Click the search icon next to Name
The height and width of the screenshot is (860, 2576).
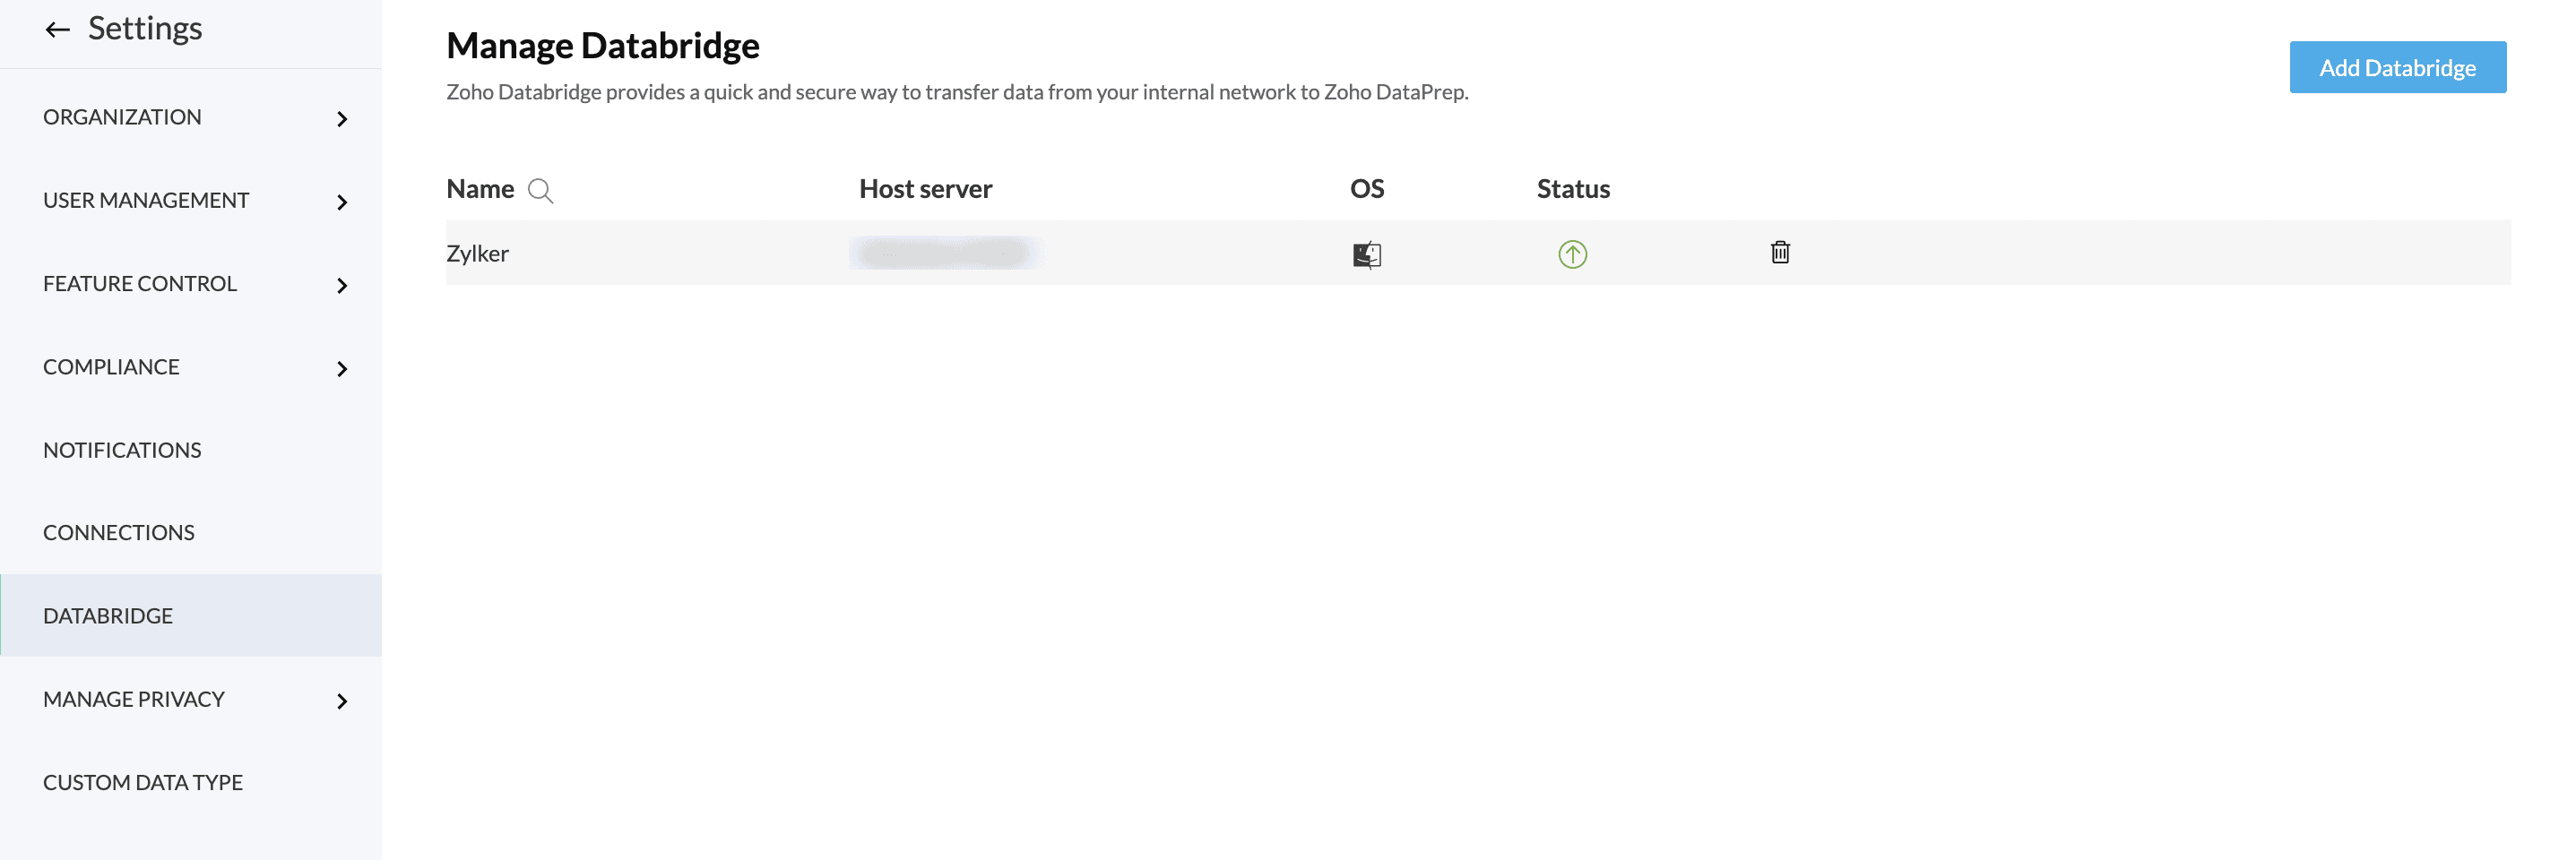point(540,191)
